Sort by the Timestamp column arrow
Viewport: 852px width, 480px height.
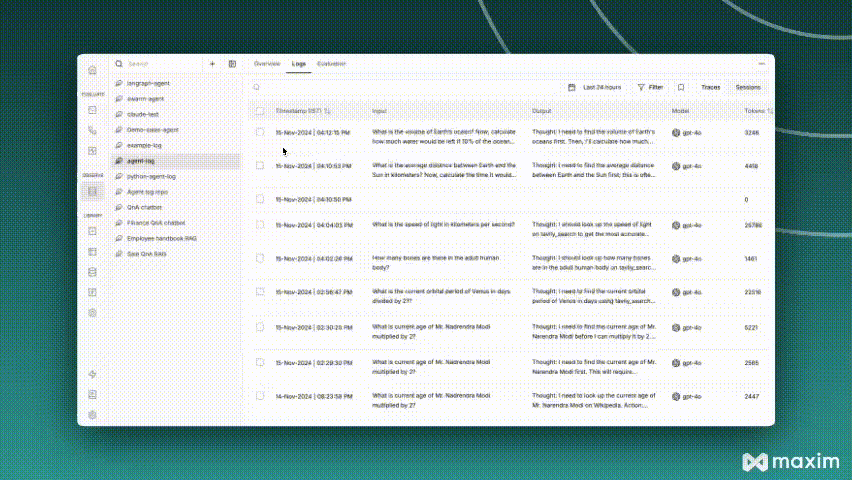[x=328, y=111]
